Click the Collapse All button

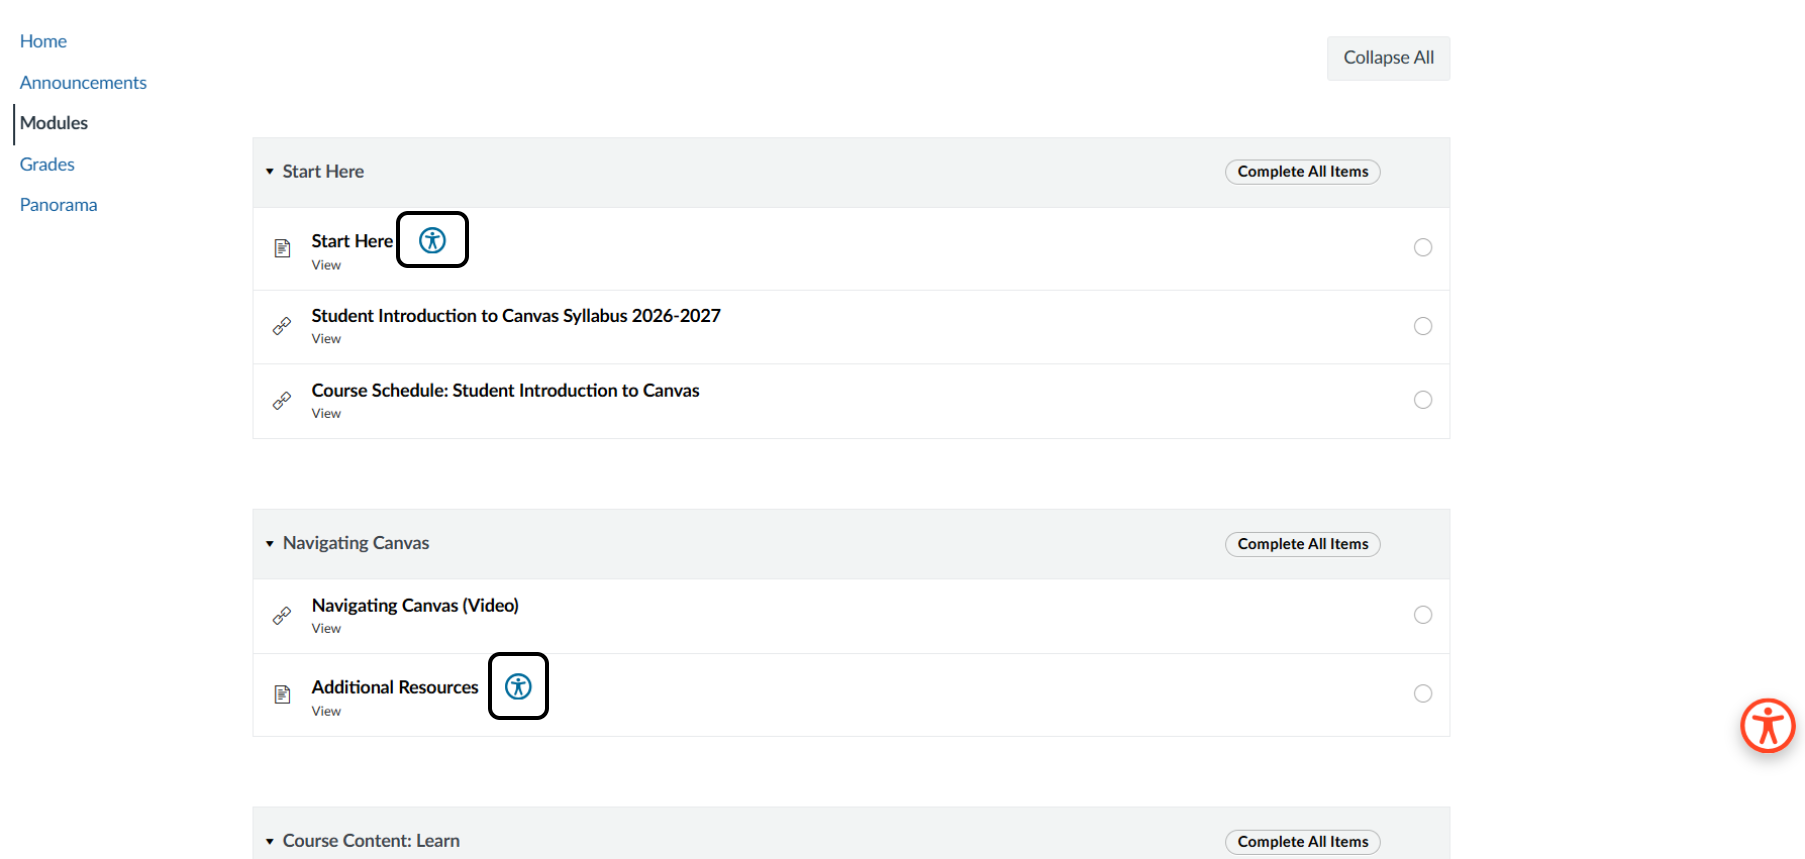click(1388, 58)
